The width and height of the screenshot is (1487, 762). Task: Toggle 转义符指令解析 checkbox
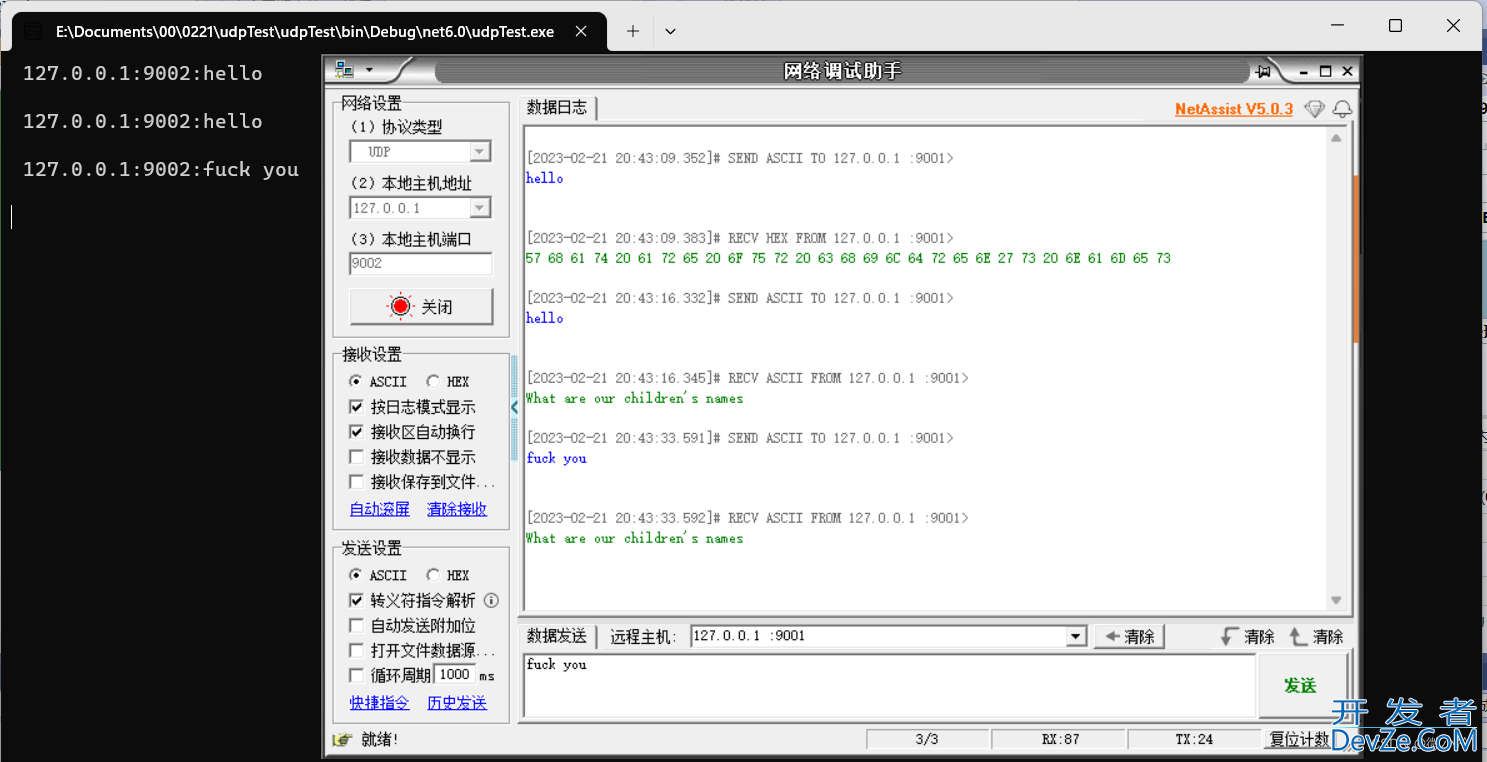[x=356, y=601]
